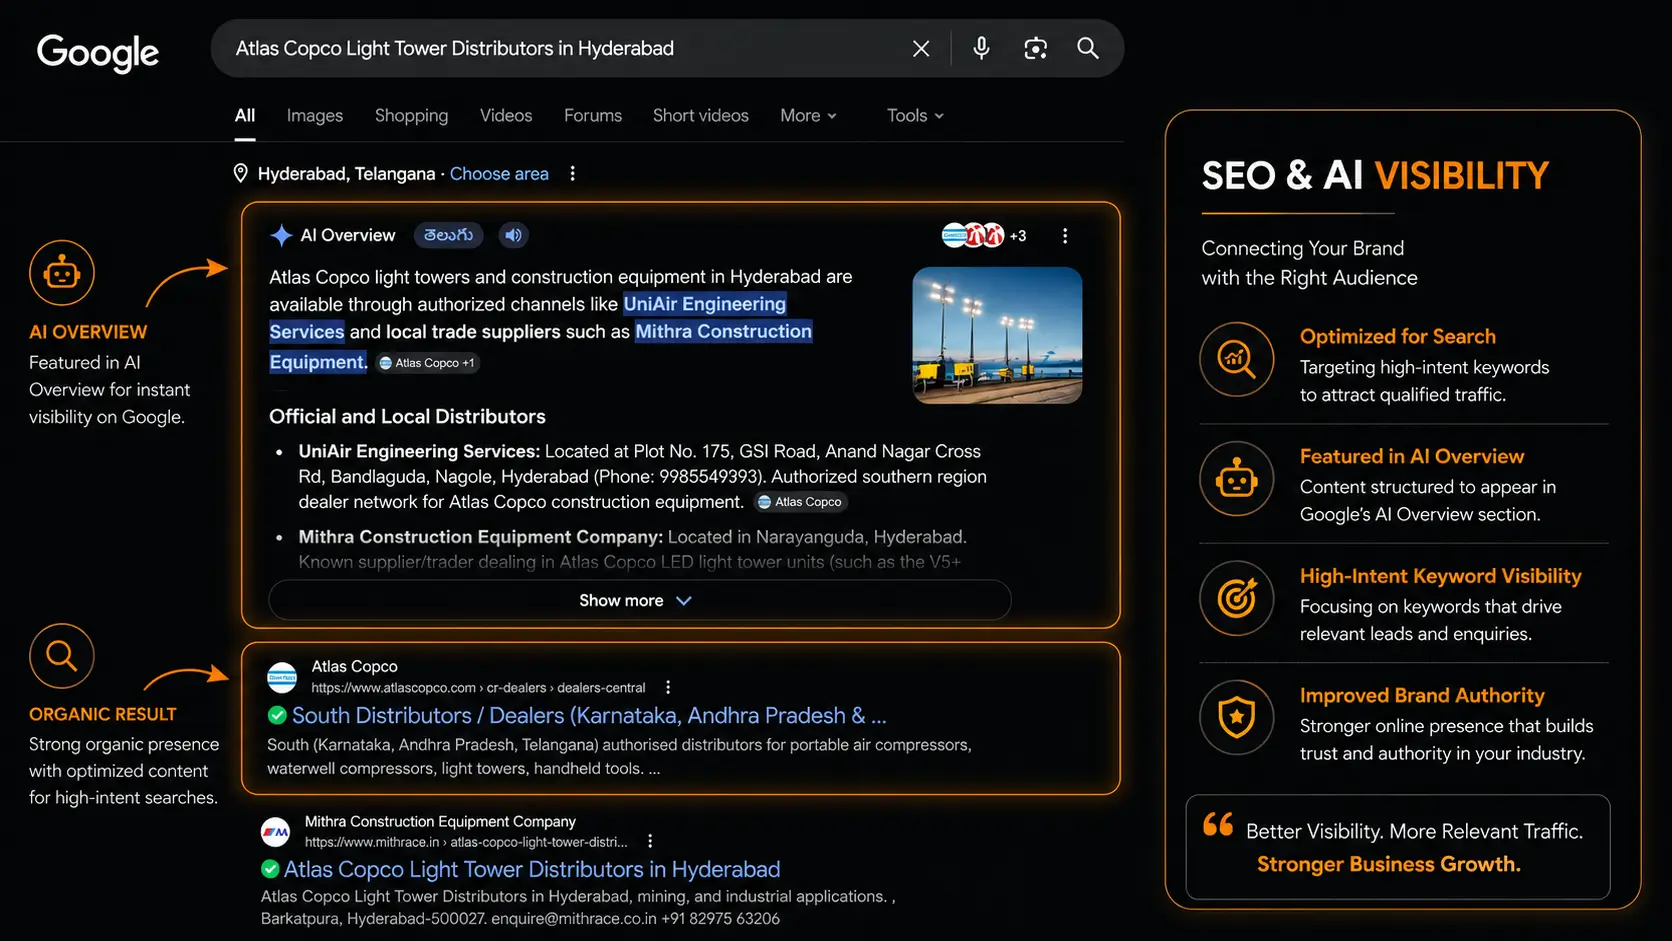
Task: Click the Hyderabad, Telangana location text
Action: (346, 174)
